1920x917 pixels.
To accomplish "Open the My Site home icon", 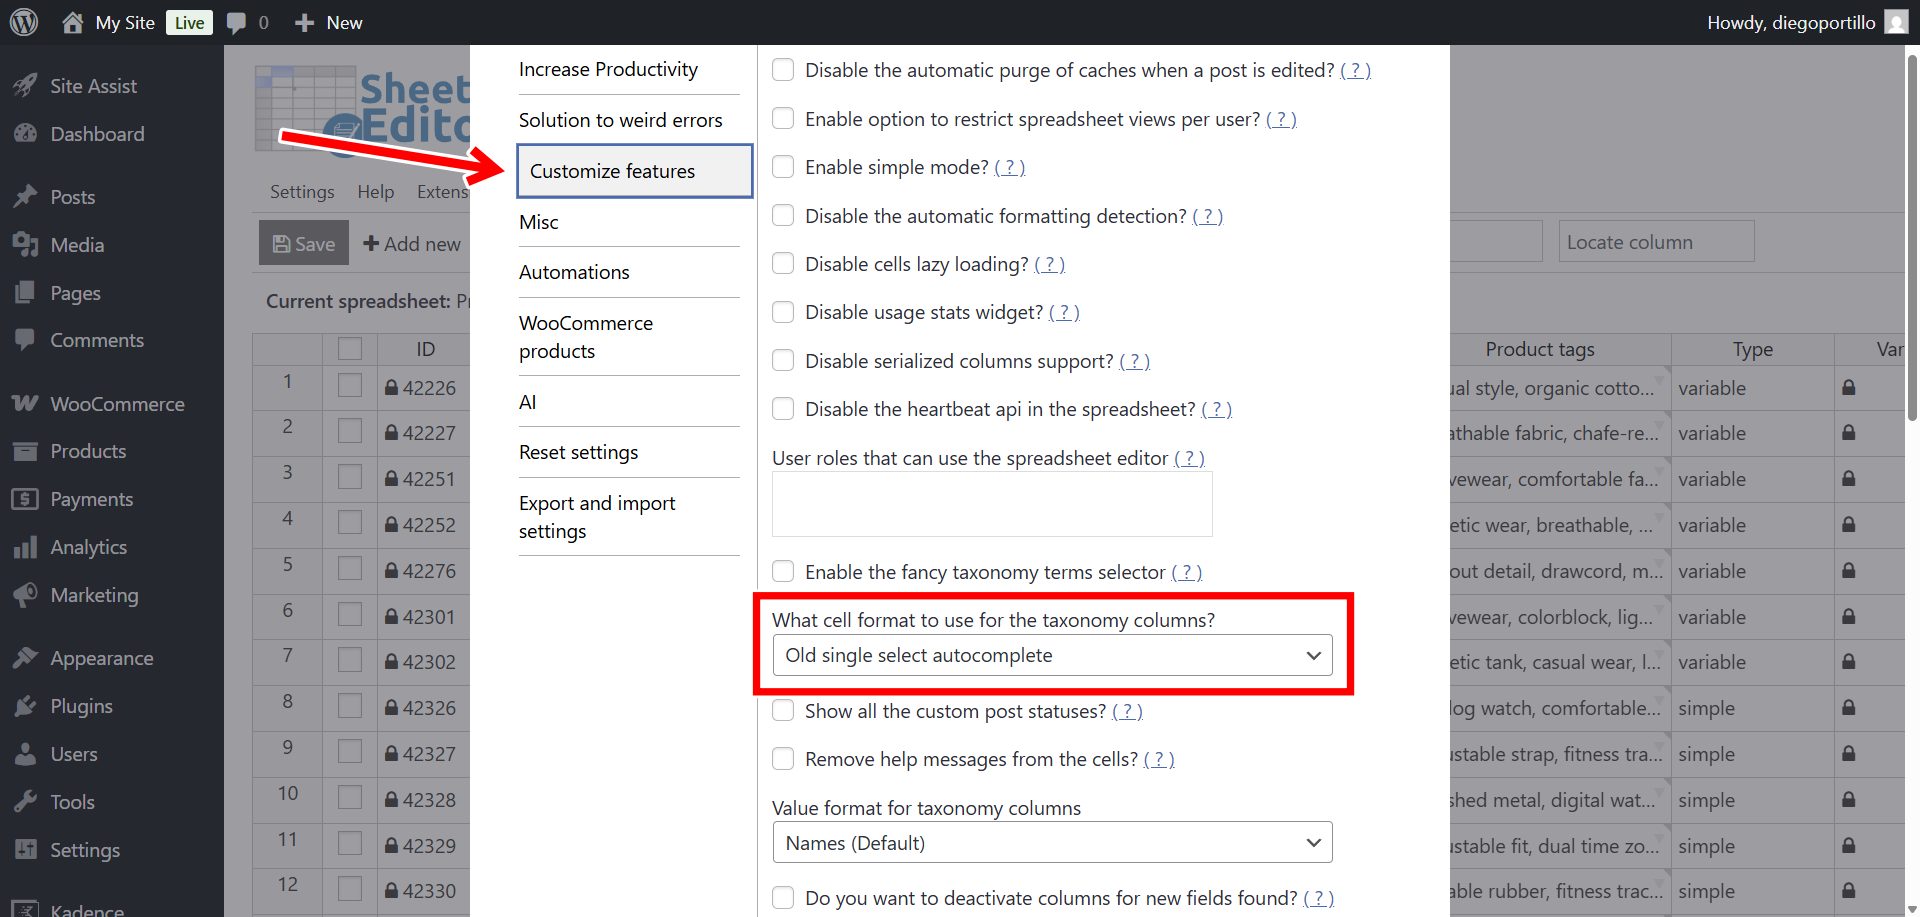I will [x=73, y=22].
